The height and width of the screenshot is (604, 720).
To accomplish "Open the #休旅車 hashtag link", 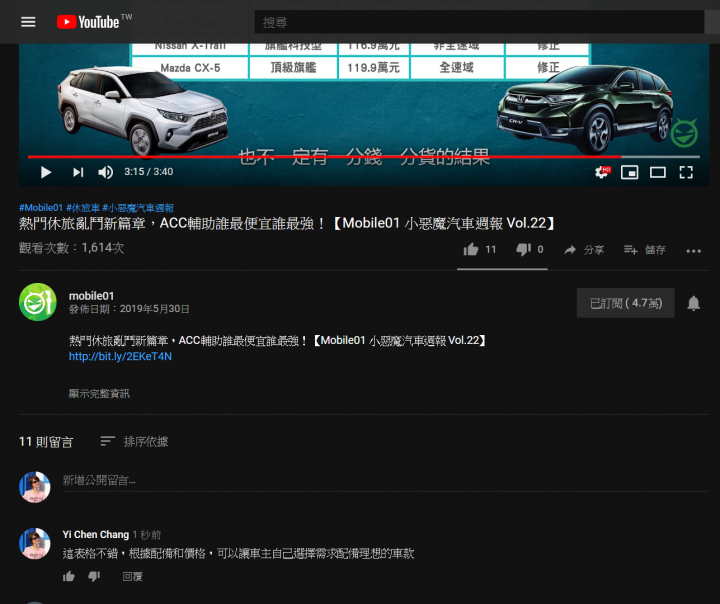I will (83, 208).
